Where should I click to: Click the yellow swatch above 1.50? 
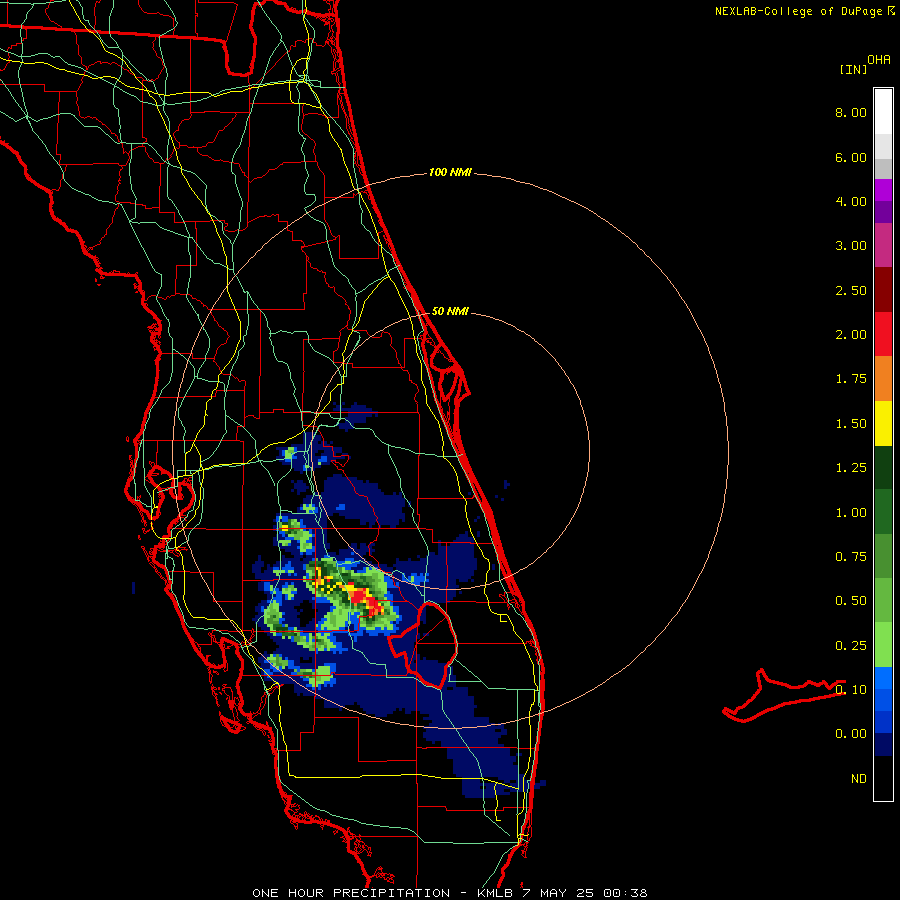click(x=883, y=423)
